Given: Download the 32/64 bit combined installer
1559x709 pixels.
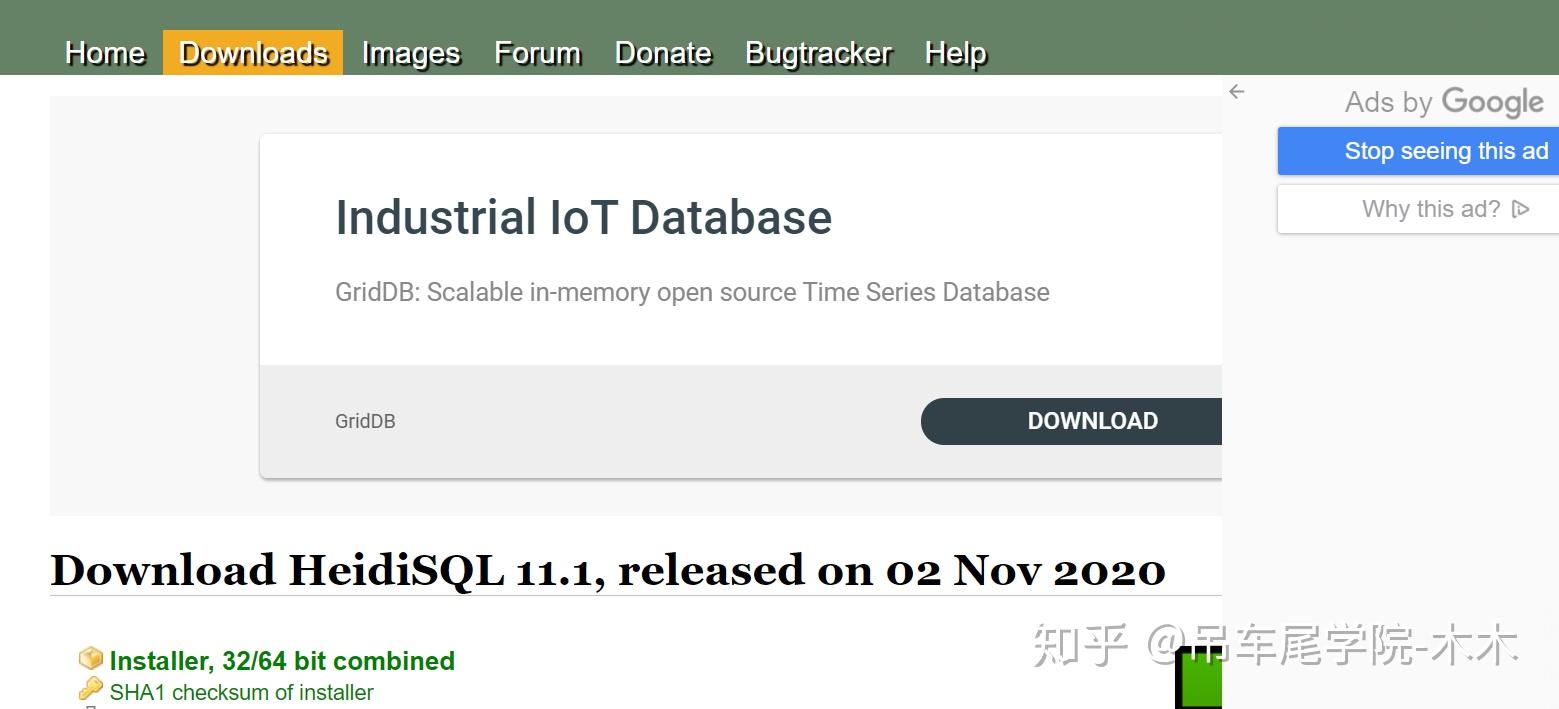Looking at the screenshot, I should click(x=282, y=661).
